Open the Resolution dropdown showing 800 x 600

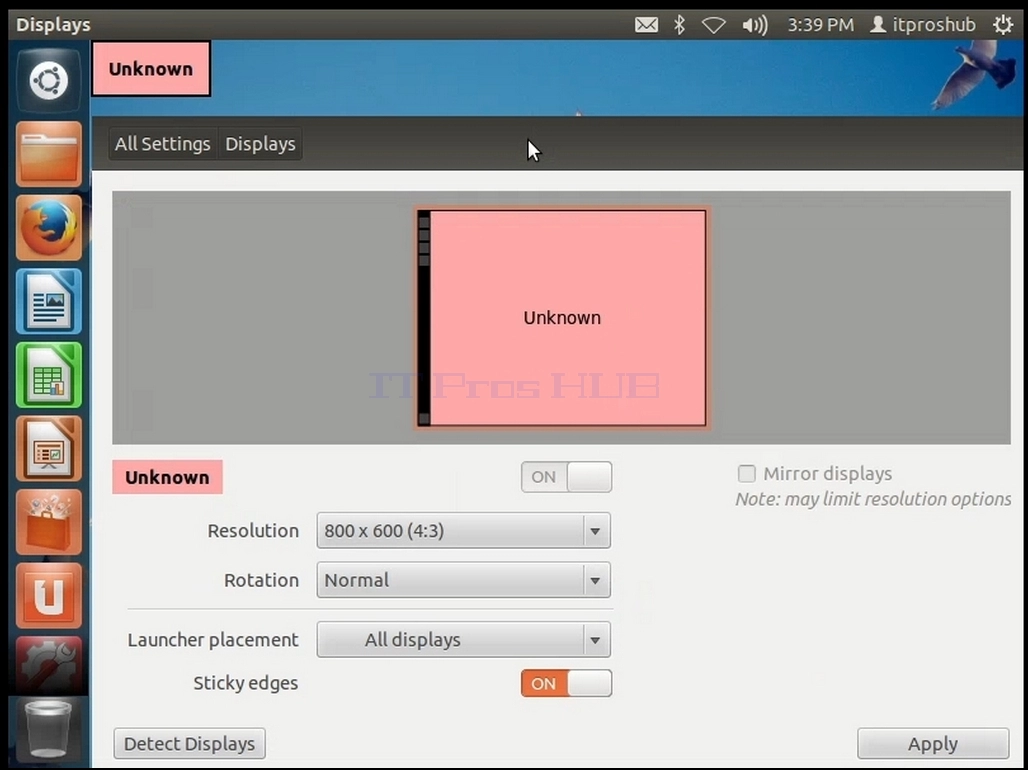click(464, 531)
